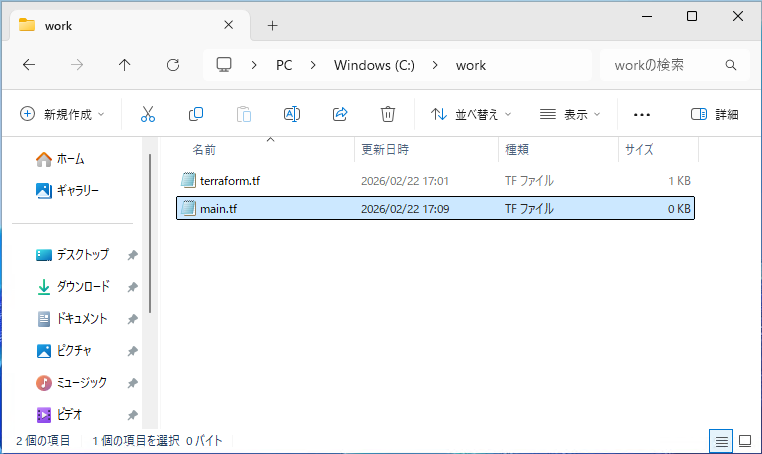Open the 新規作成 dropdown menu
The width and height of the screenshot is (762, 454).
click(62, 114)
